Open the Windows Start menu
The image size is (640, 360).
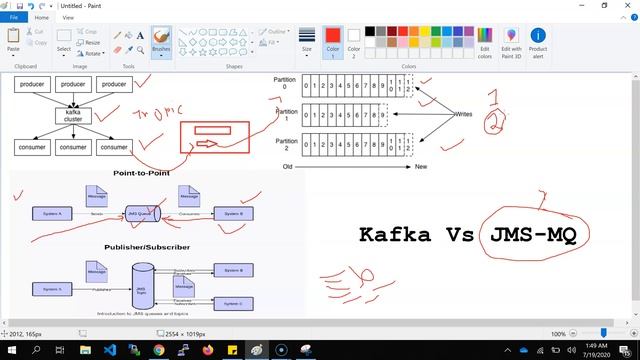point(11,350)
